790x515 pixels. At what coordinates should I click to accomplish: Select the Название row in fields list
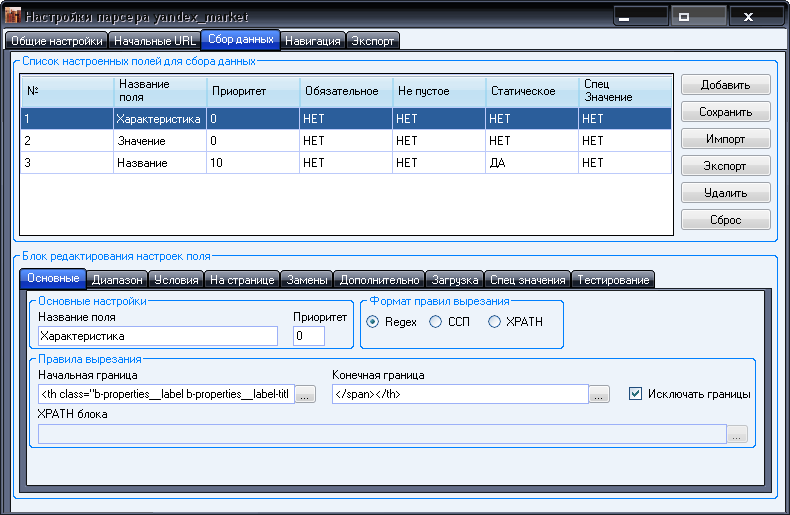pyautogui.click(x=140, y=163)
